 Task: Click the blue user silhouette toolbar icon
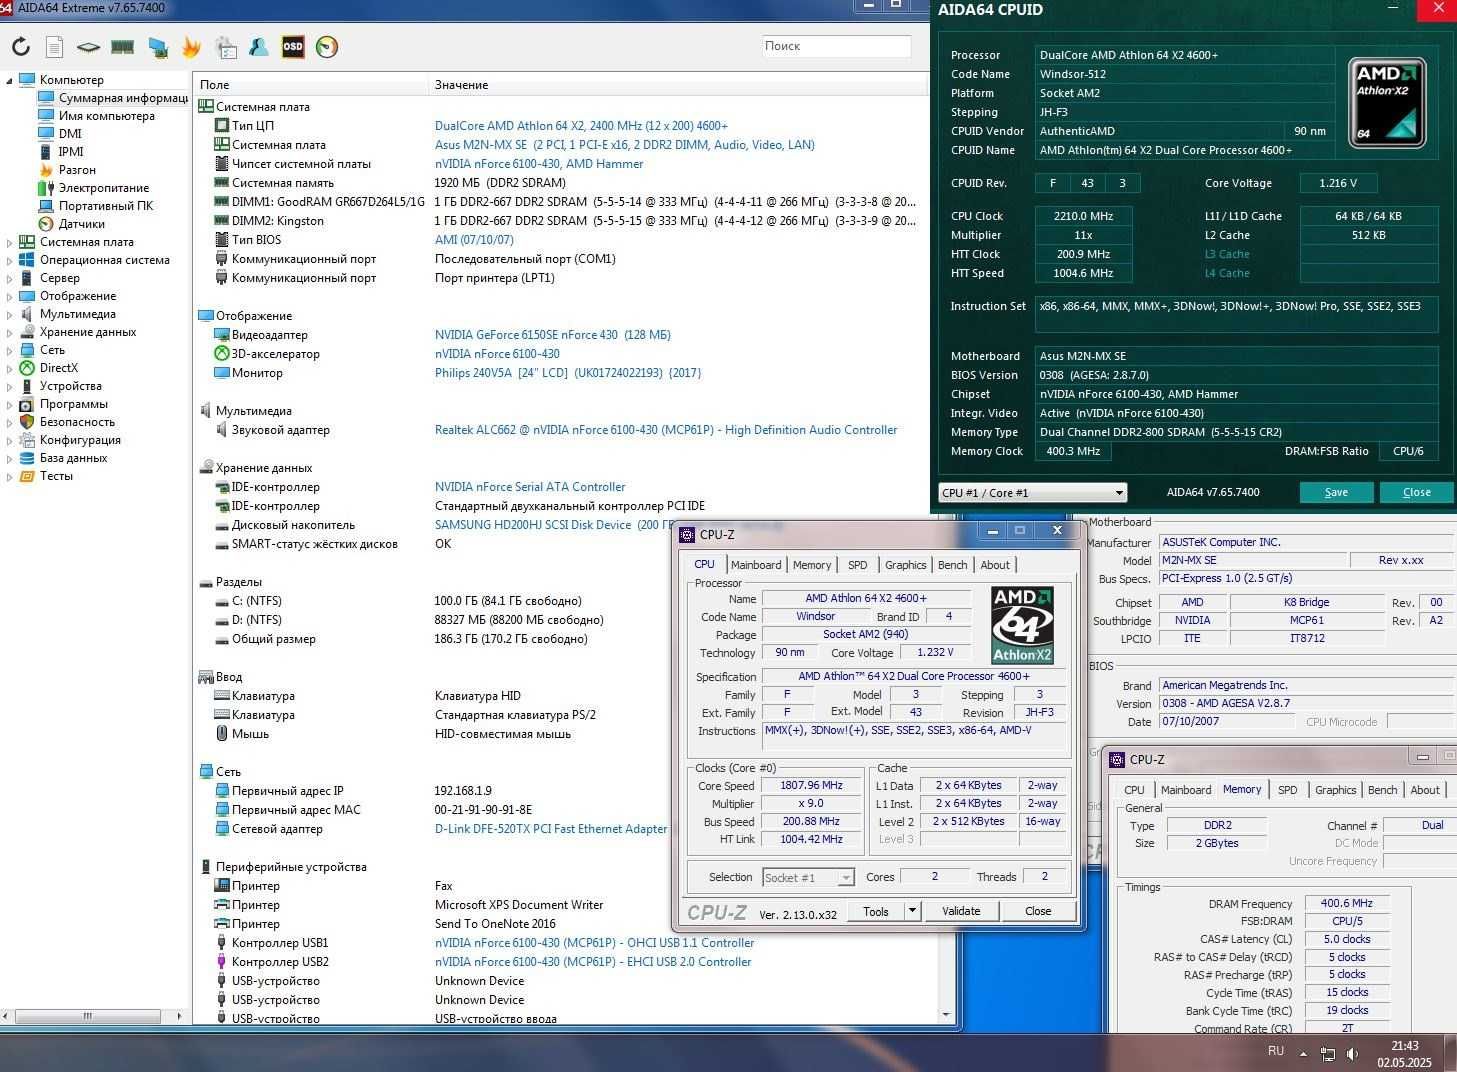tap(259, 47)
